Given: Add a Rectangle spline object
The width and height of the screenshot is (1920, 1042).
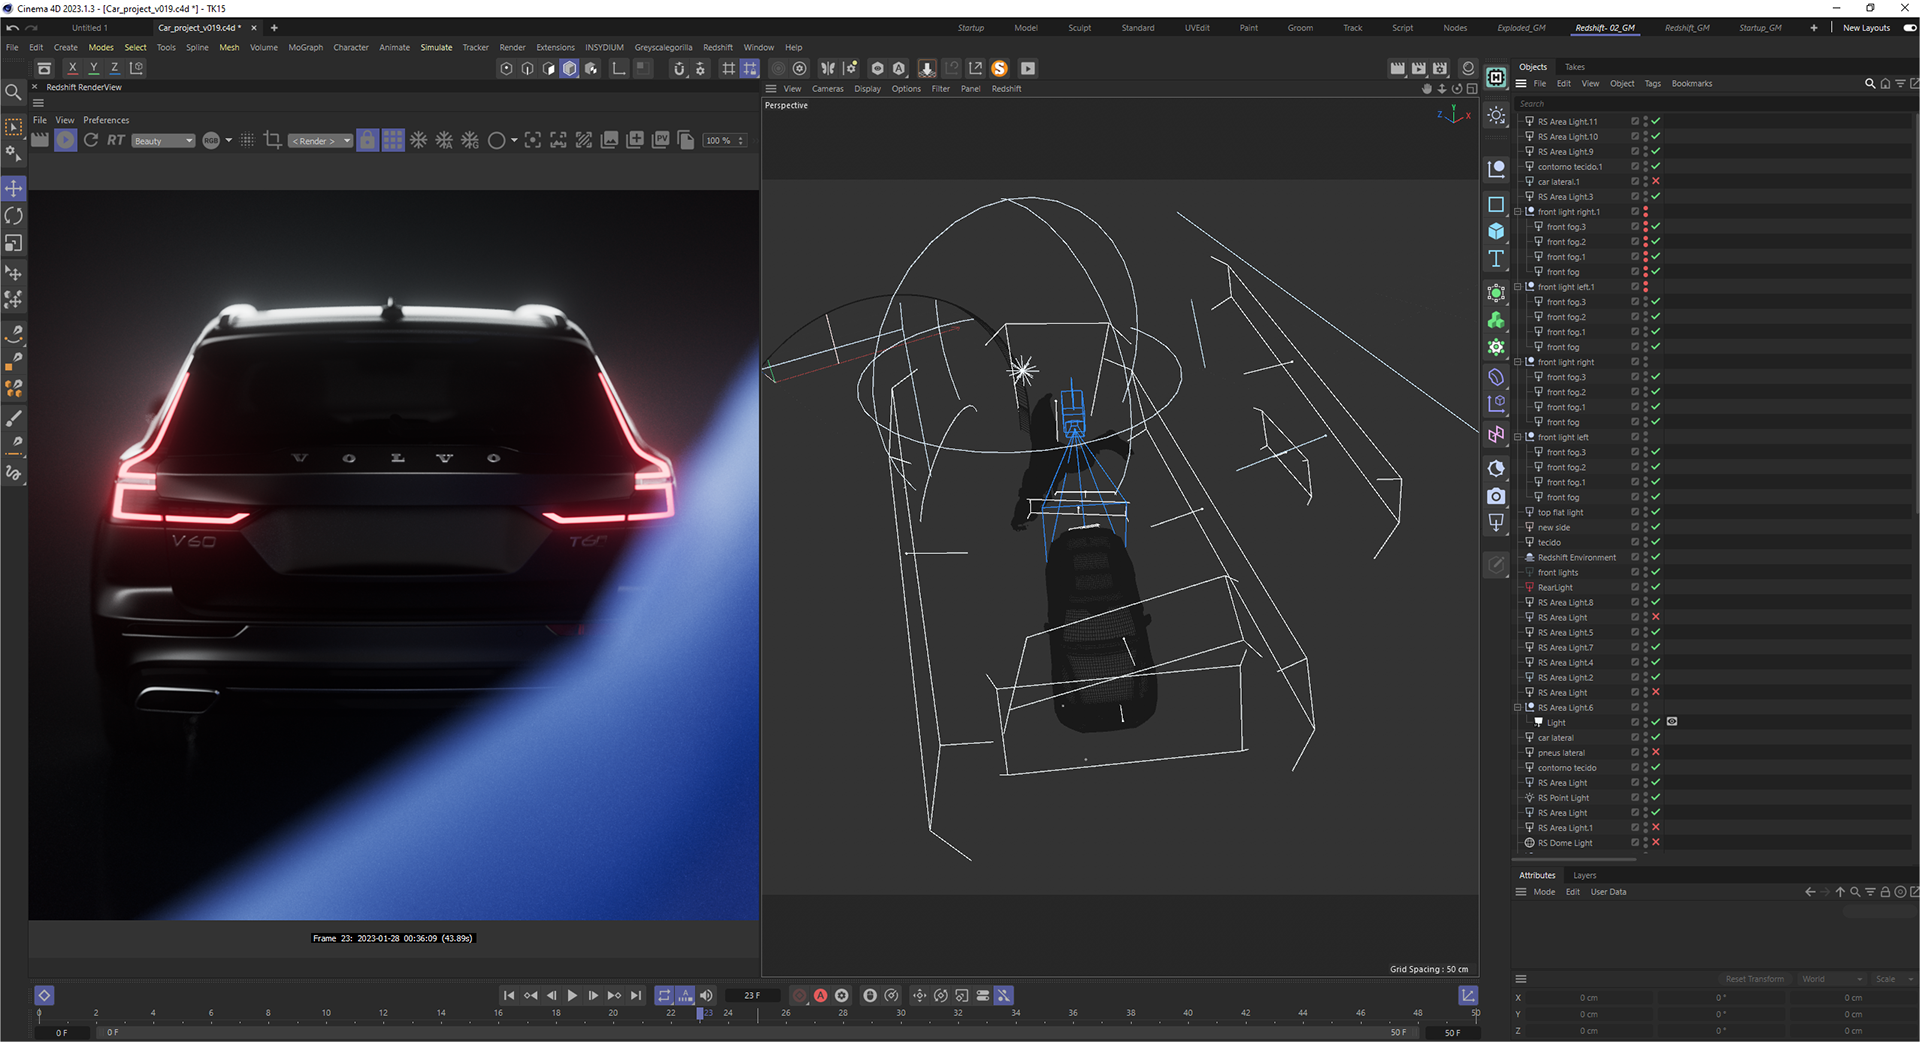Looking at the screenshot, I should coord(1496,204).
